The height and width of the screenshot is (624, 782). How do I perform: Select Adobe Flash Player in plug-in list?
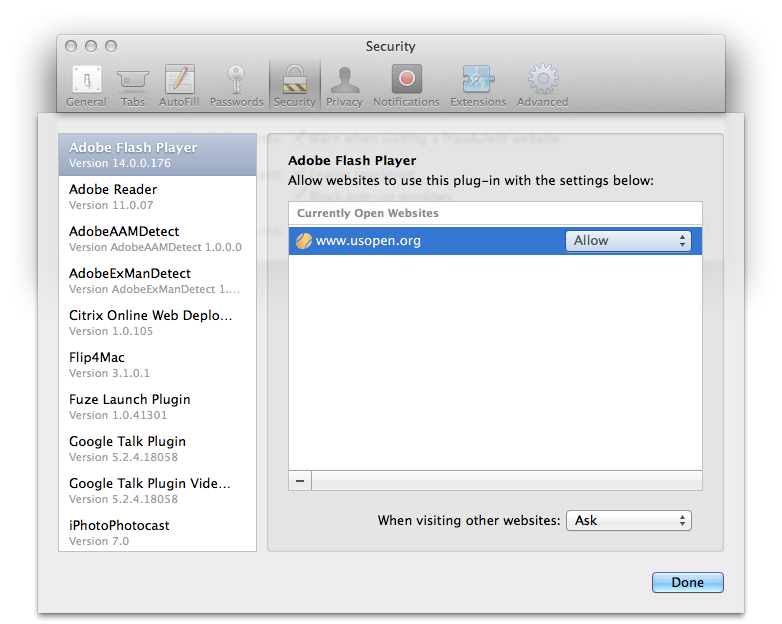[158, 155]
